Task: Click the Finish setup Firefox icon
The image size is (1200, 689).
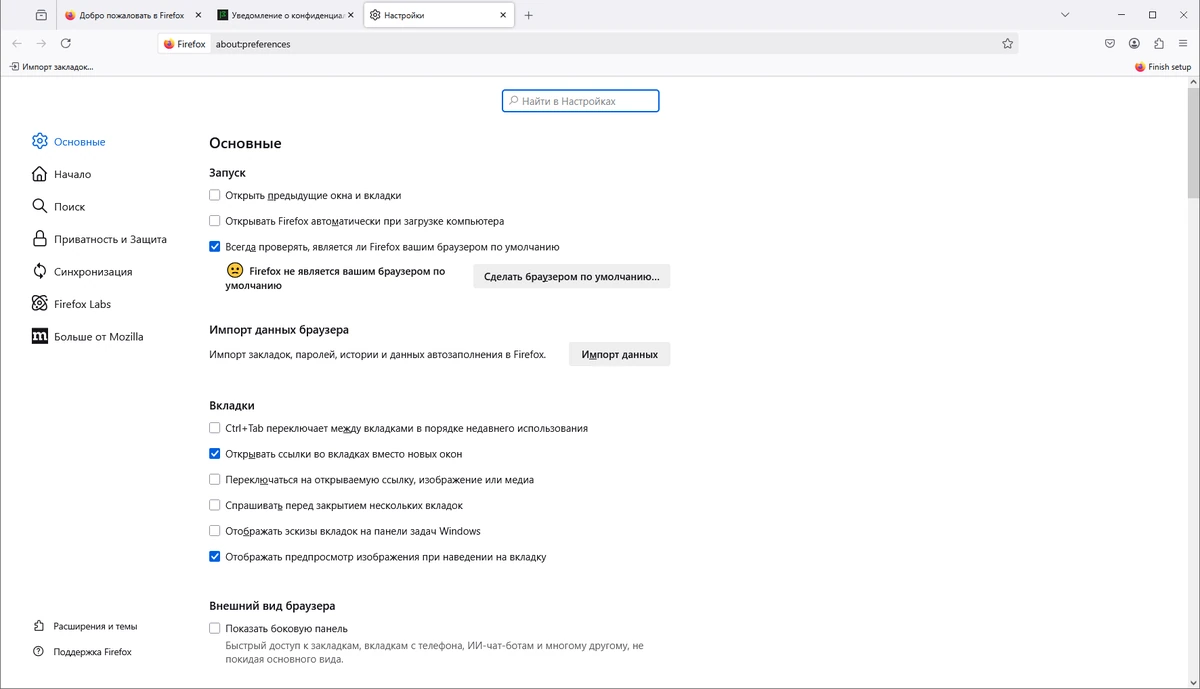Action: [x=1140, y=67]
